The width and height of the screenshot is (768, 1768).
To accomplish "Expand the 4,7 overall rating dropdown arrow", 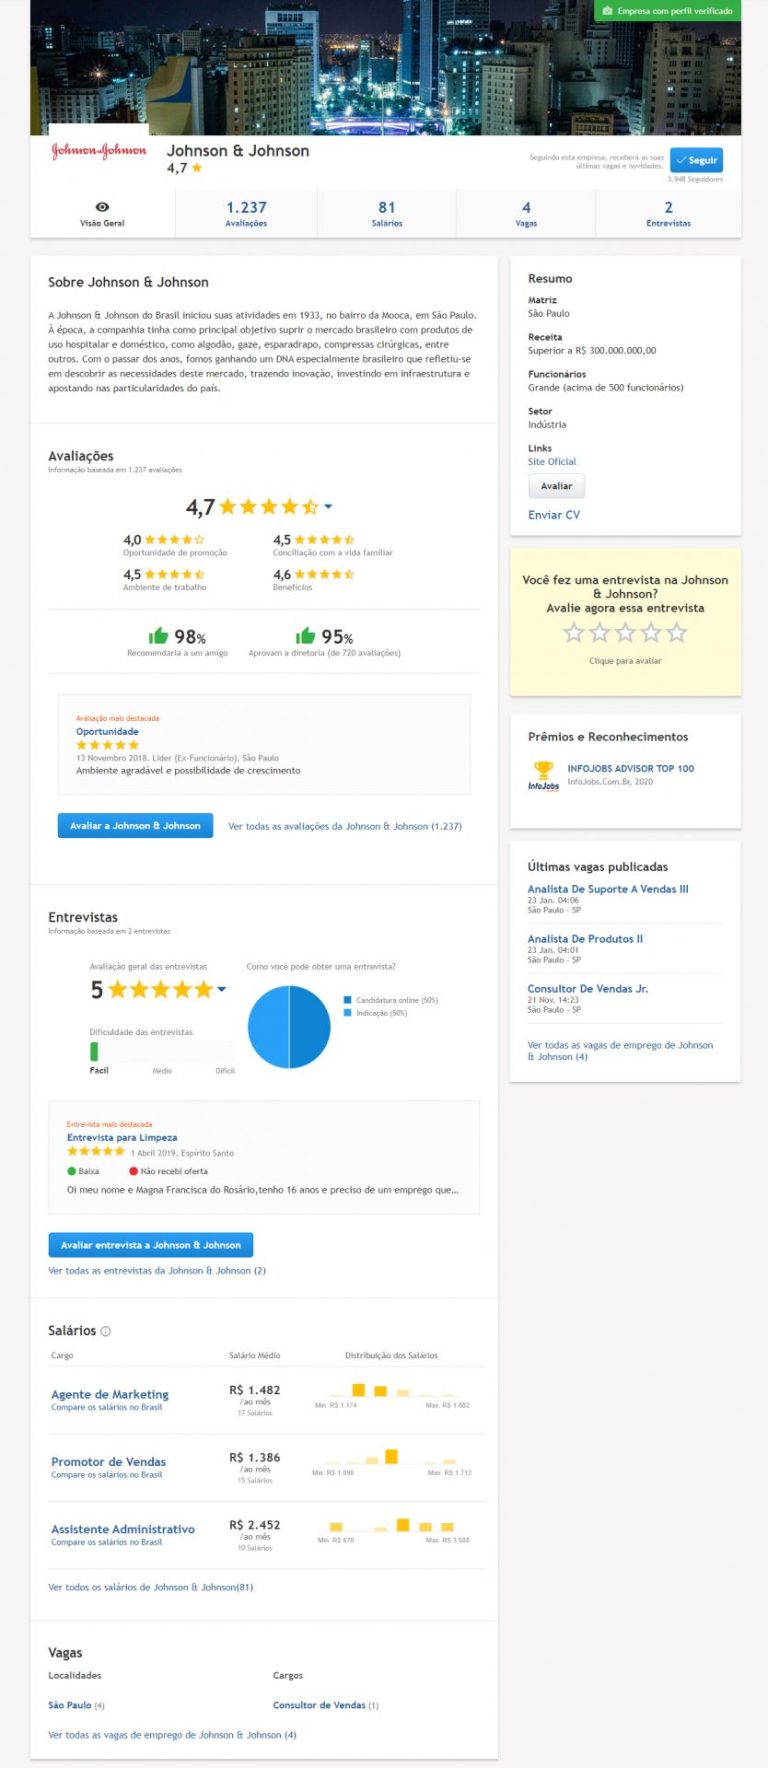I will coord(328,507).
